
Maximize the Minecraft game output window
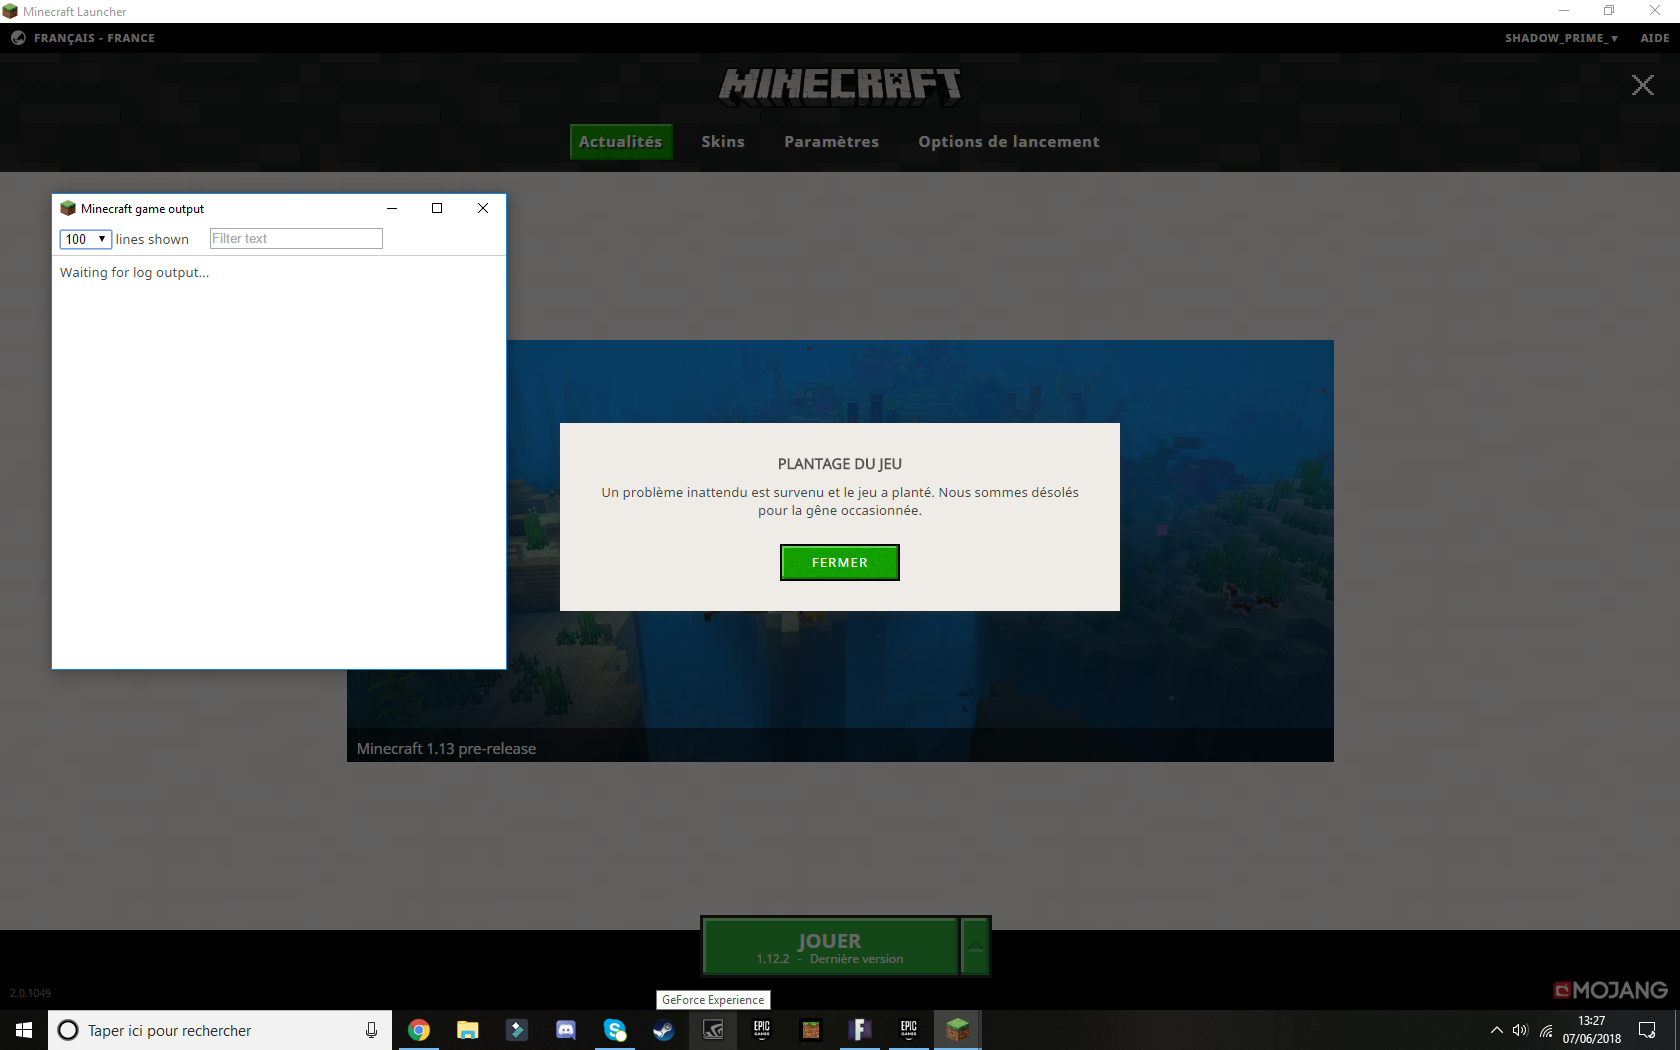(437, 208)
